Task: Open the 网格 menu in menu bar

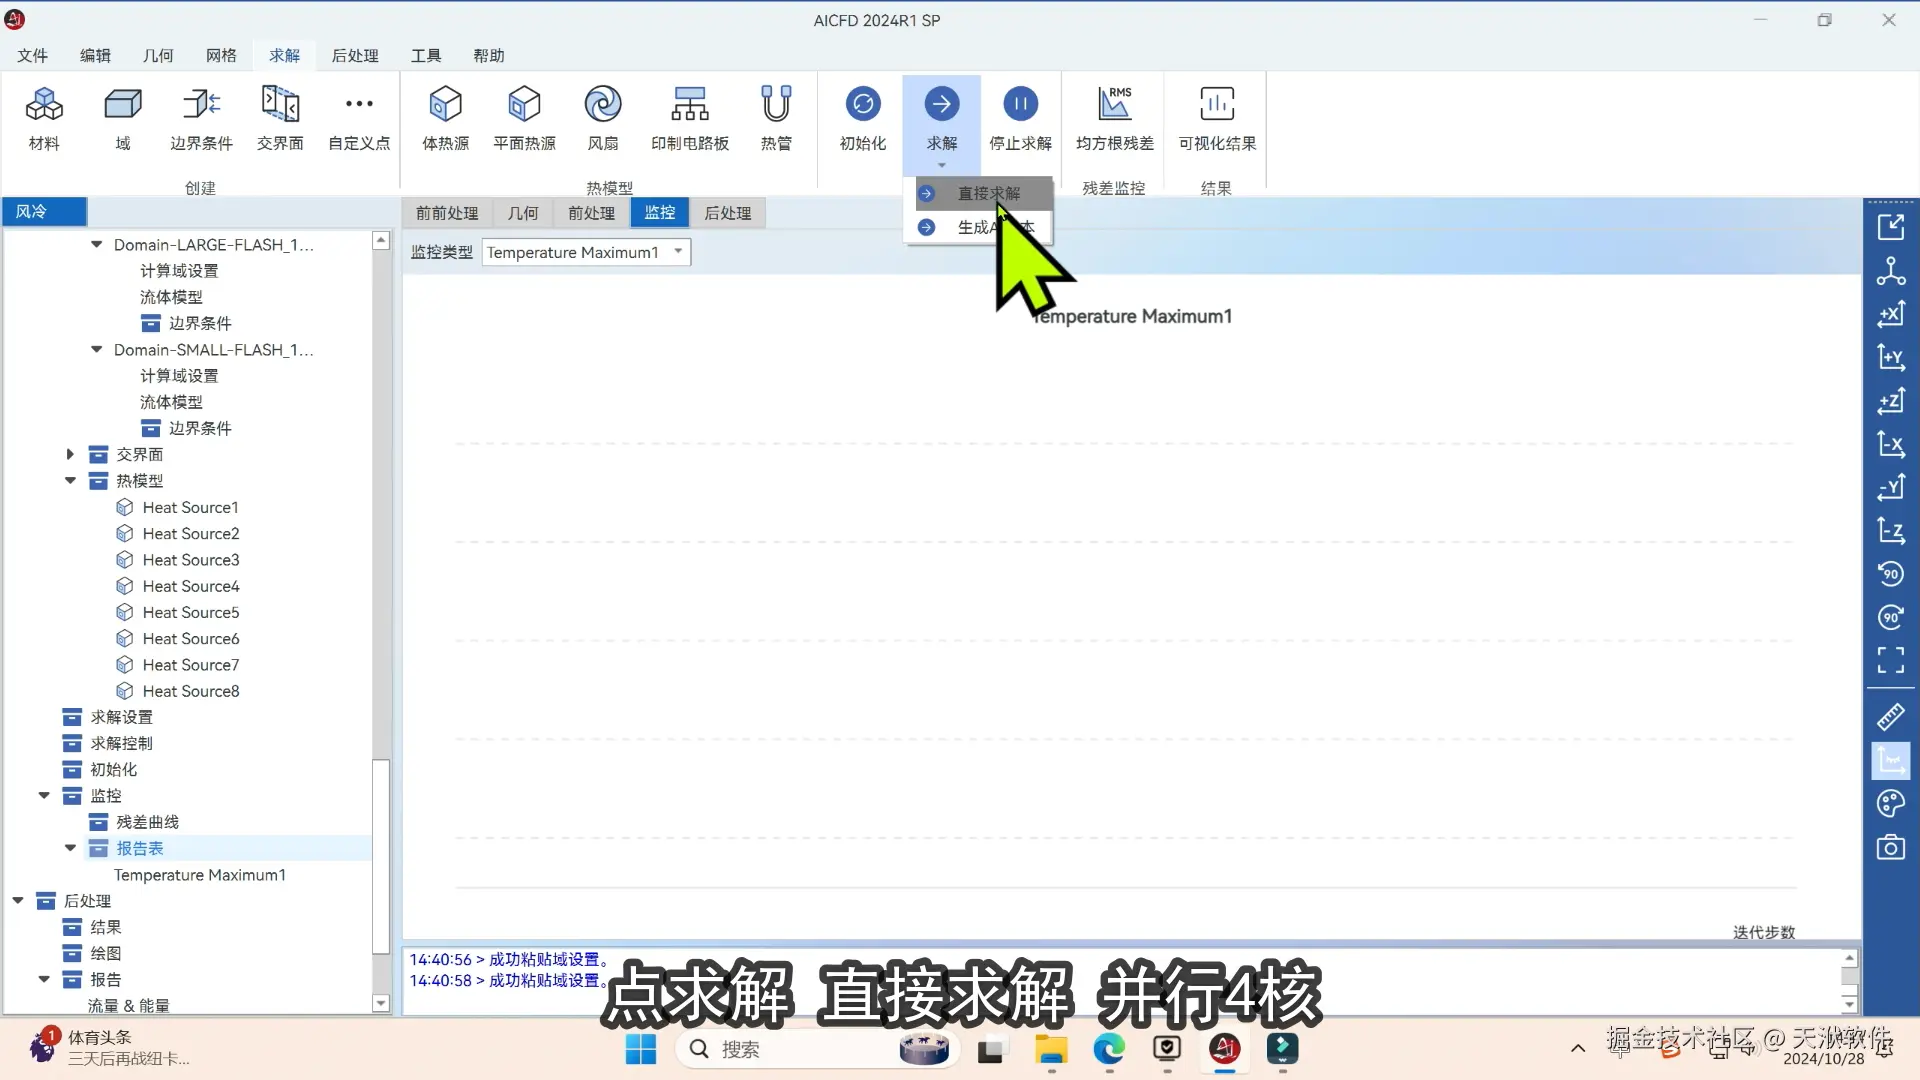Action: pyautogui.click(x=221, y=55)
